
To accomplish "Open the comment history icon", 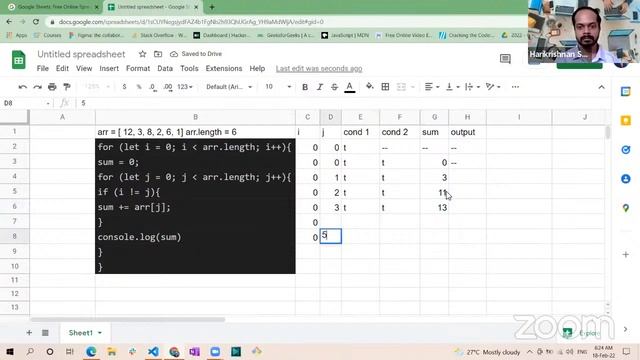I will (505, 59).
